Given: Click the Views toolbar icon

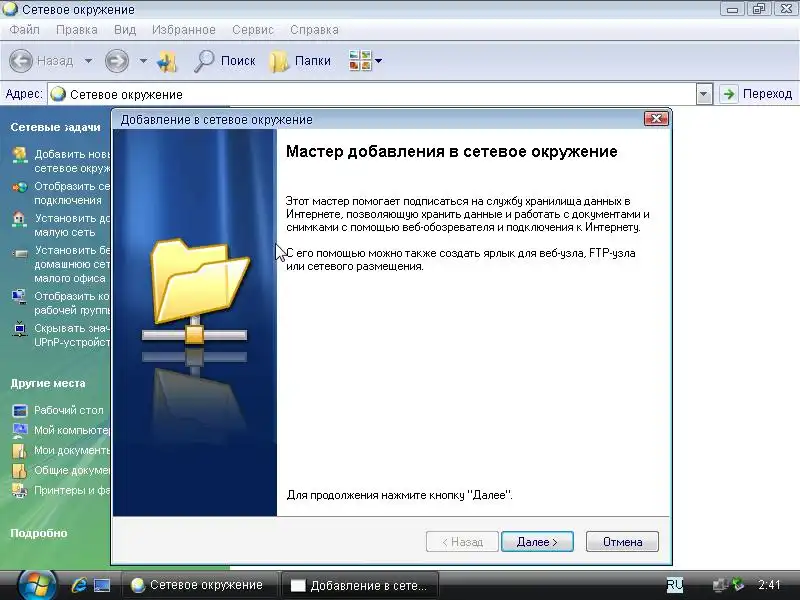Looking at the screenshot, I should click(360, 61).
